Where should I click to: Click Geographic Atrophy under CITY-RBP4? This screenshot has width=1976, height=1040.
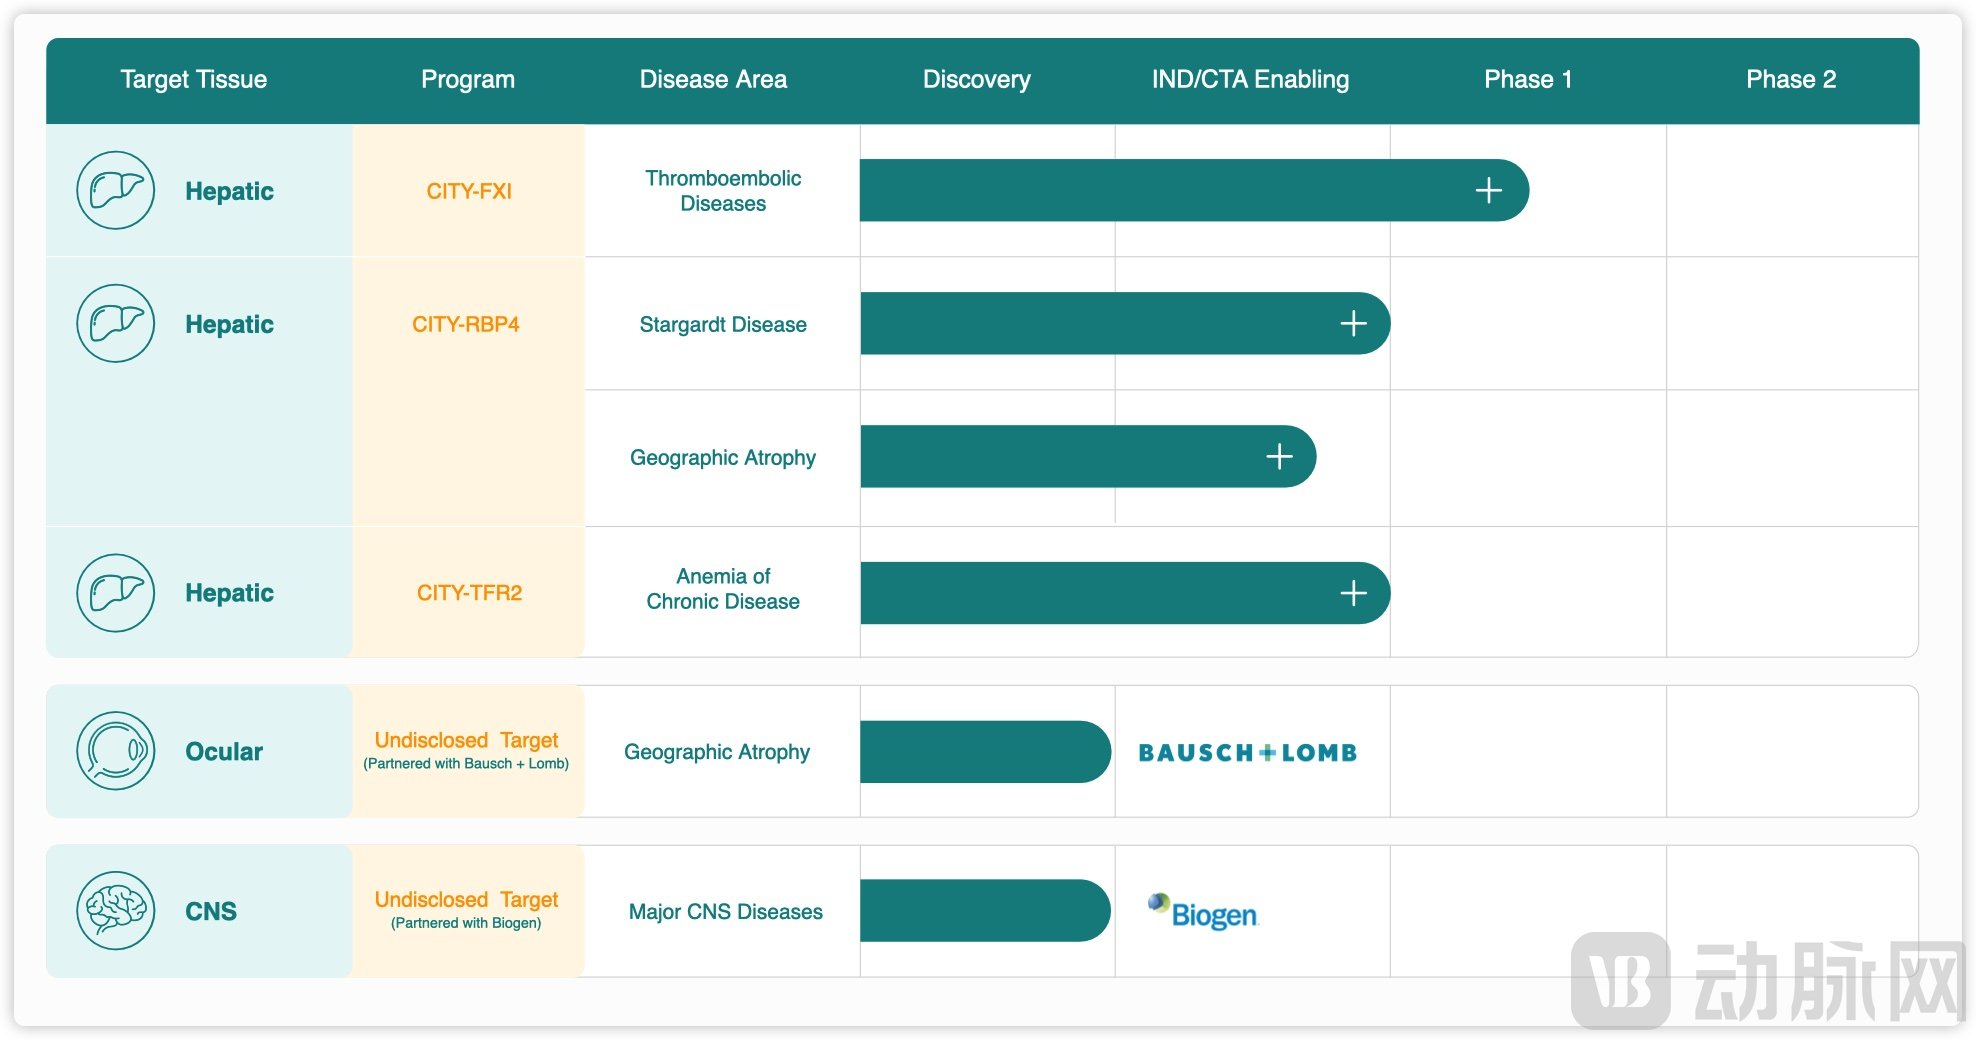pyautogui.click(x=723, y=457)
